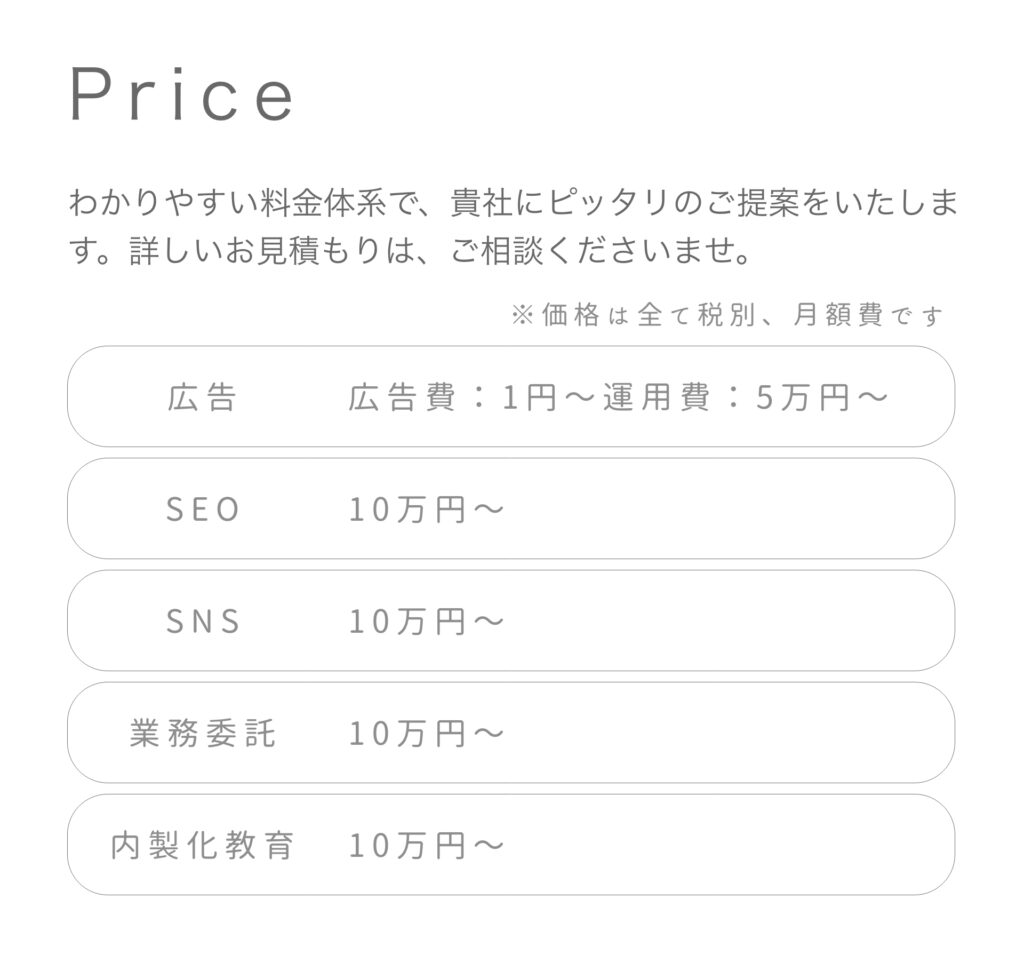Select the SNS pricing row
1024x979 pixels.
511,620
